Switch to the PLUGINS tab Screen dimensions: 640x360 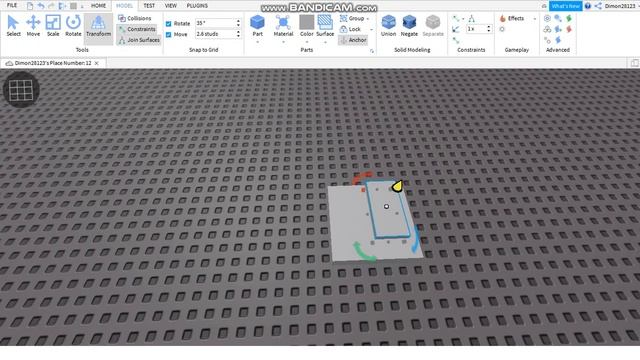pos(197,6)
